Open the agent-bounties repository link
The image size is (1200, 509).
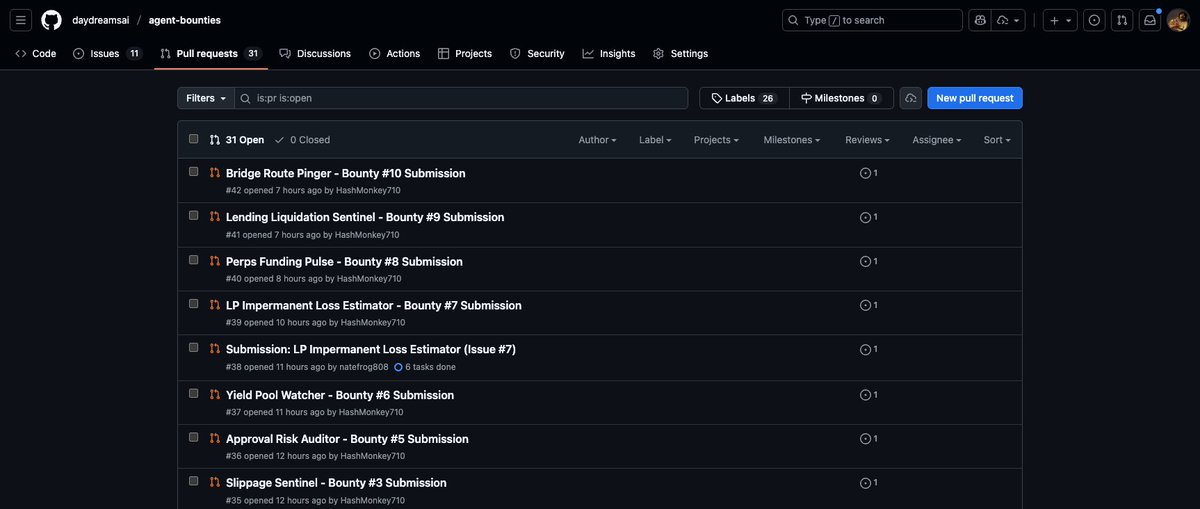click(185, 20)
